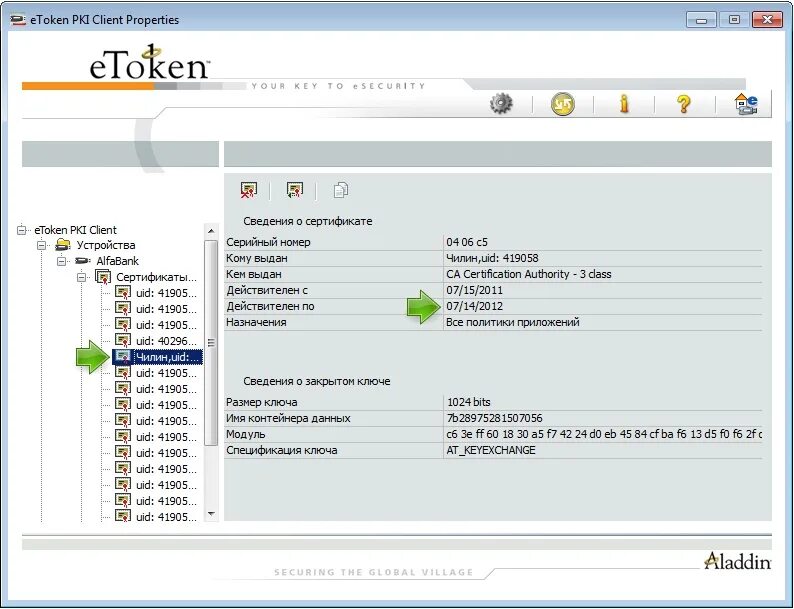Image resolution: width=794 pixels, height=609 pixels.
Task: Click tree scrollbar up arrow
Action: [211, 231]
